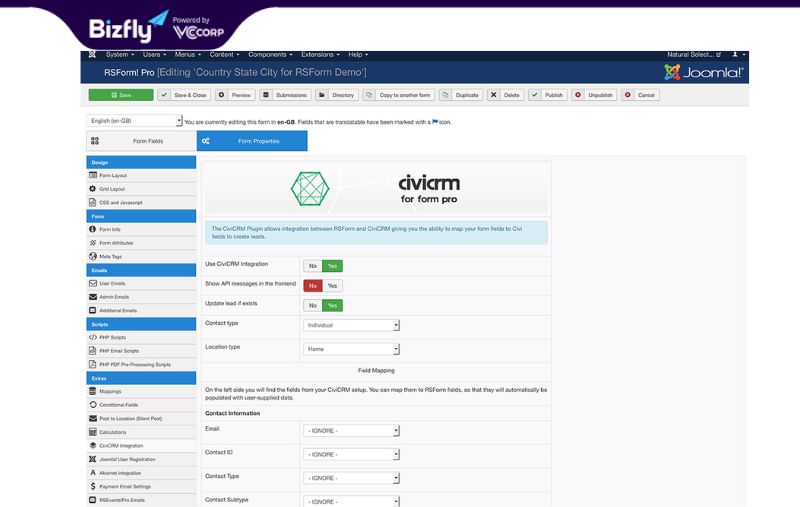This screenshot has height=507, width=800.
Task: Click the Post to Location envelope icon
Action: point(93,418)
